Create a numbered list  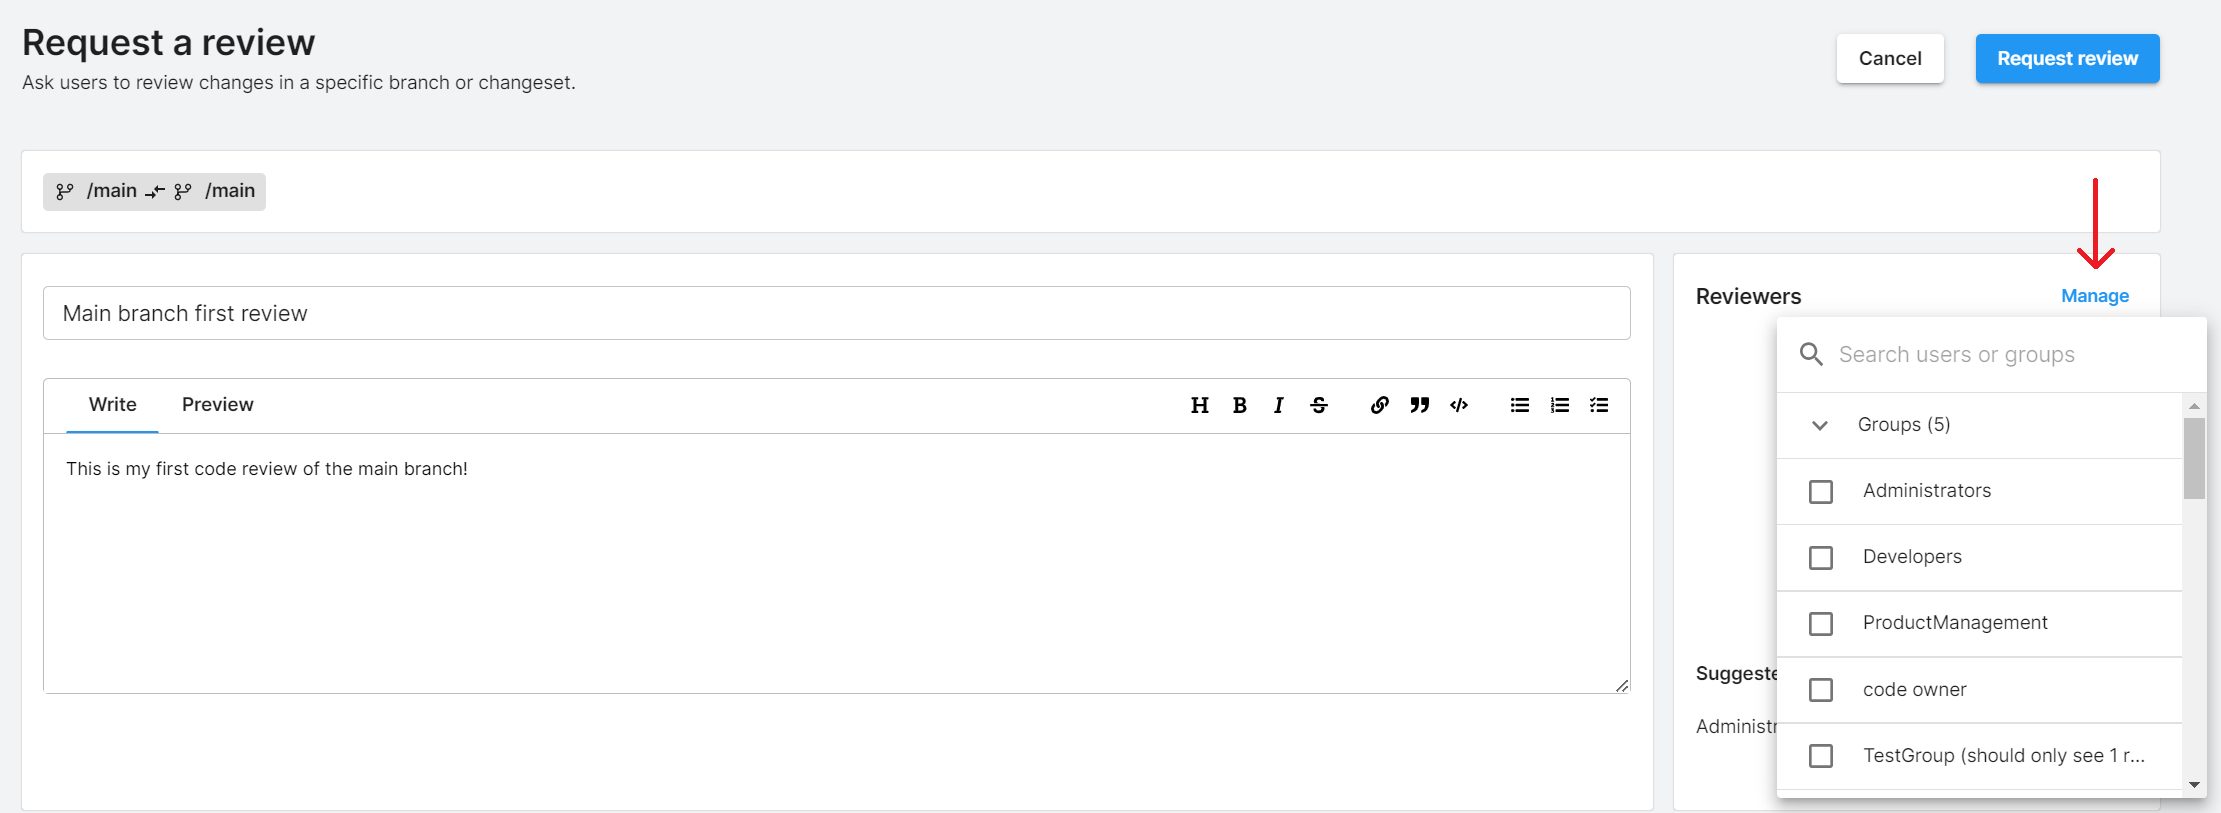point(1560,405)
